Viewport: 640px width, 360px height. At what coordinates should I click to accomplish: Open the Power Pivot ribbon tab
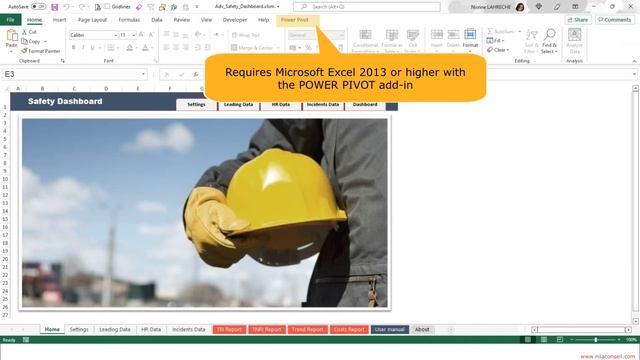(295, 20)
